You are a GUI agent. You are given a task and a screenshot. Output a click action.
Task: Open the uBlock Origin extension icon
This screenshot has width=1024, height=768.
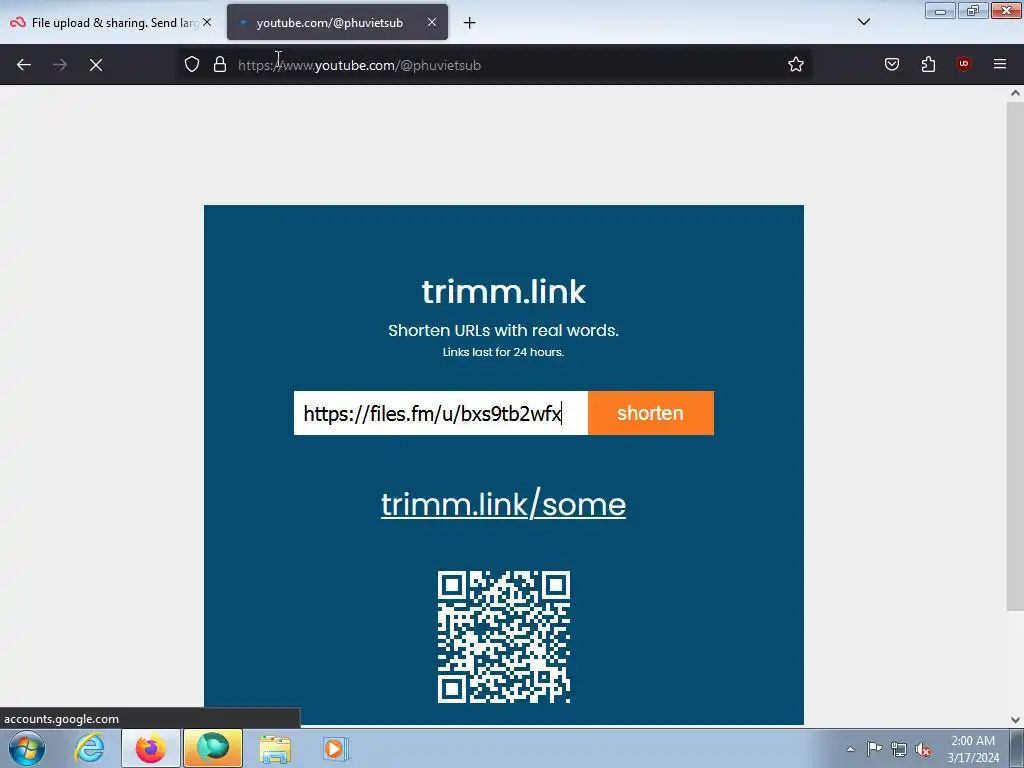pos(963,64)
